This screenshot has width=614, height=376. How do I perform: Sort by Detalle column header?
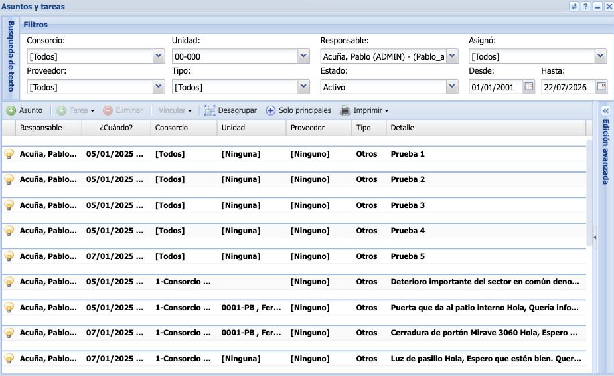click(486, 128)
